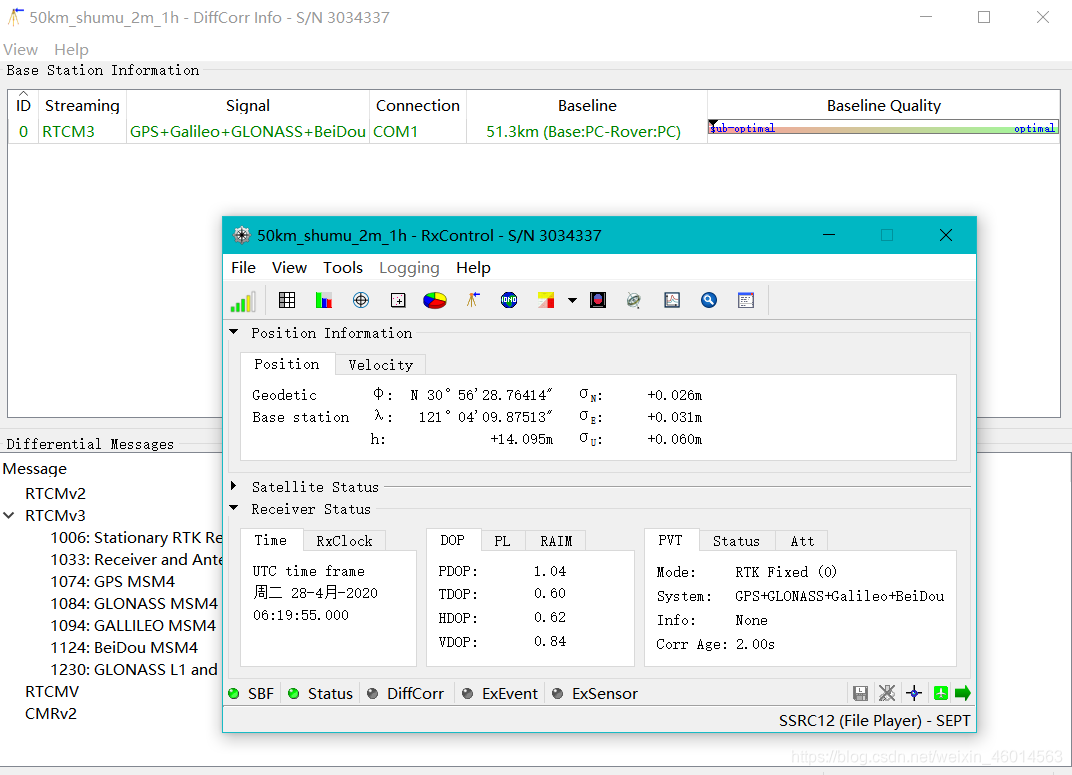Click the crosshair target toolbar icon
The width and height of the screenshot is (1072, 775).
point(361,300)
